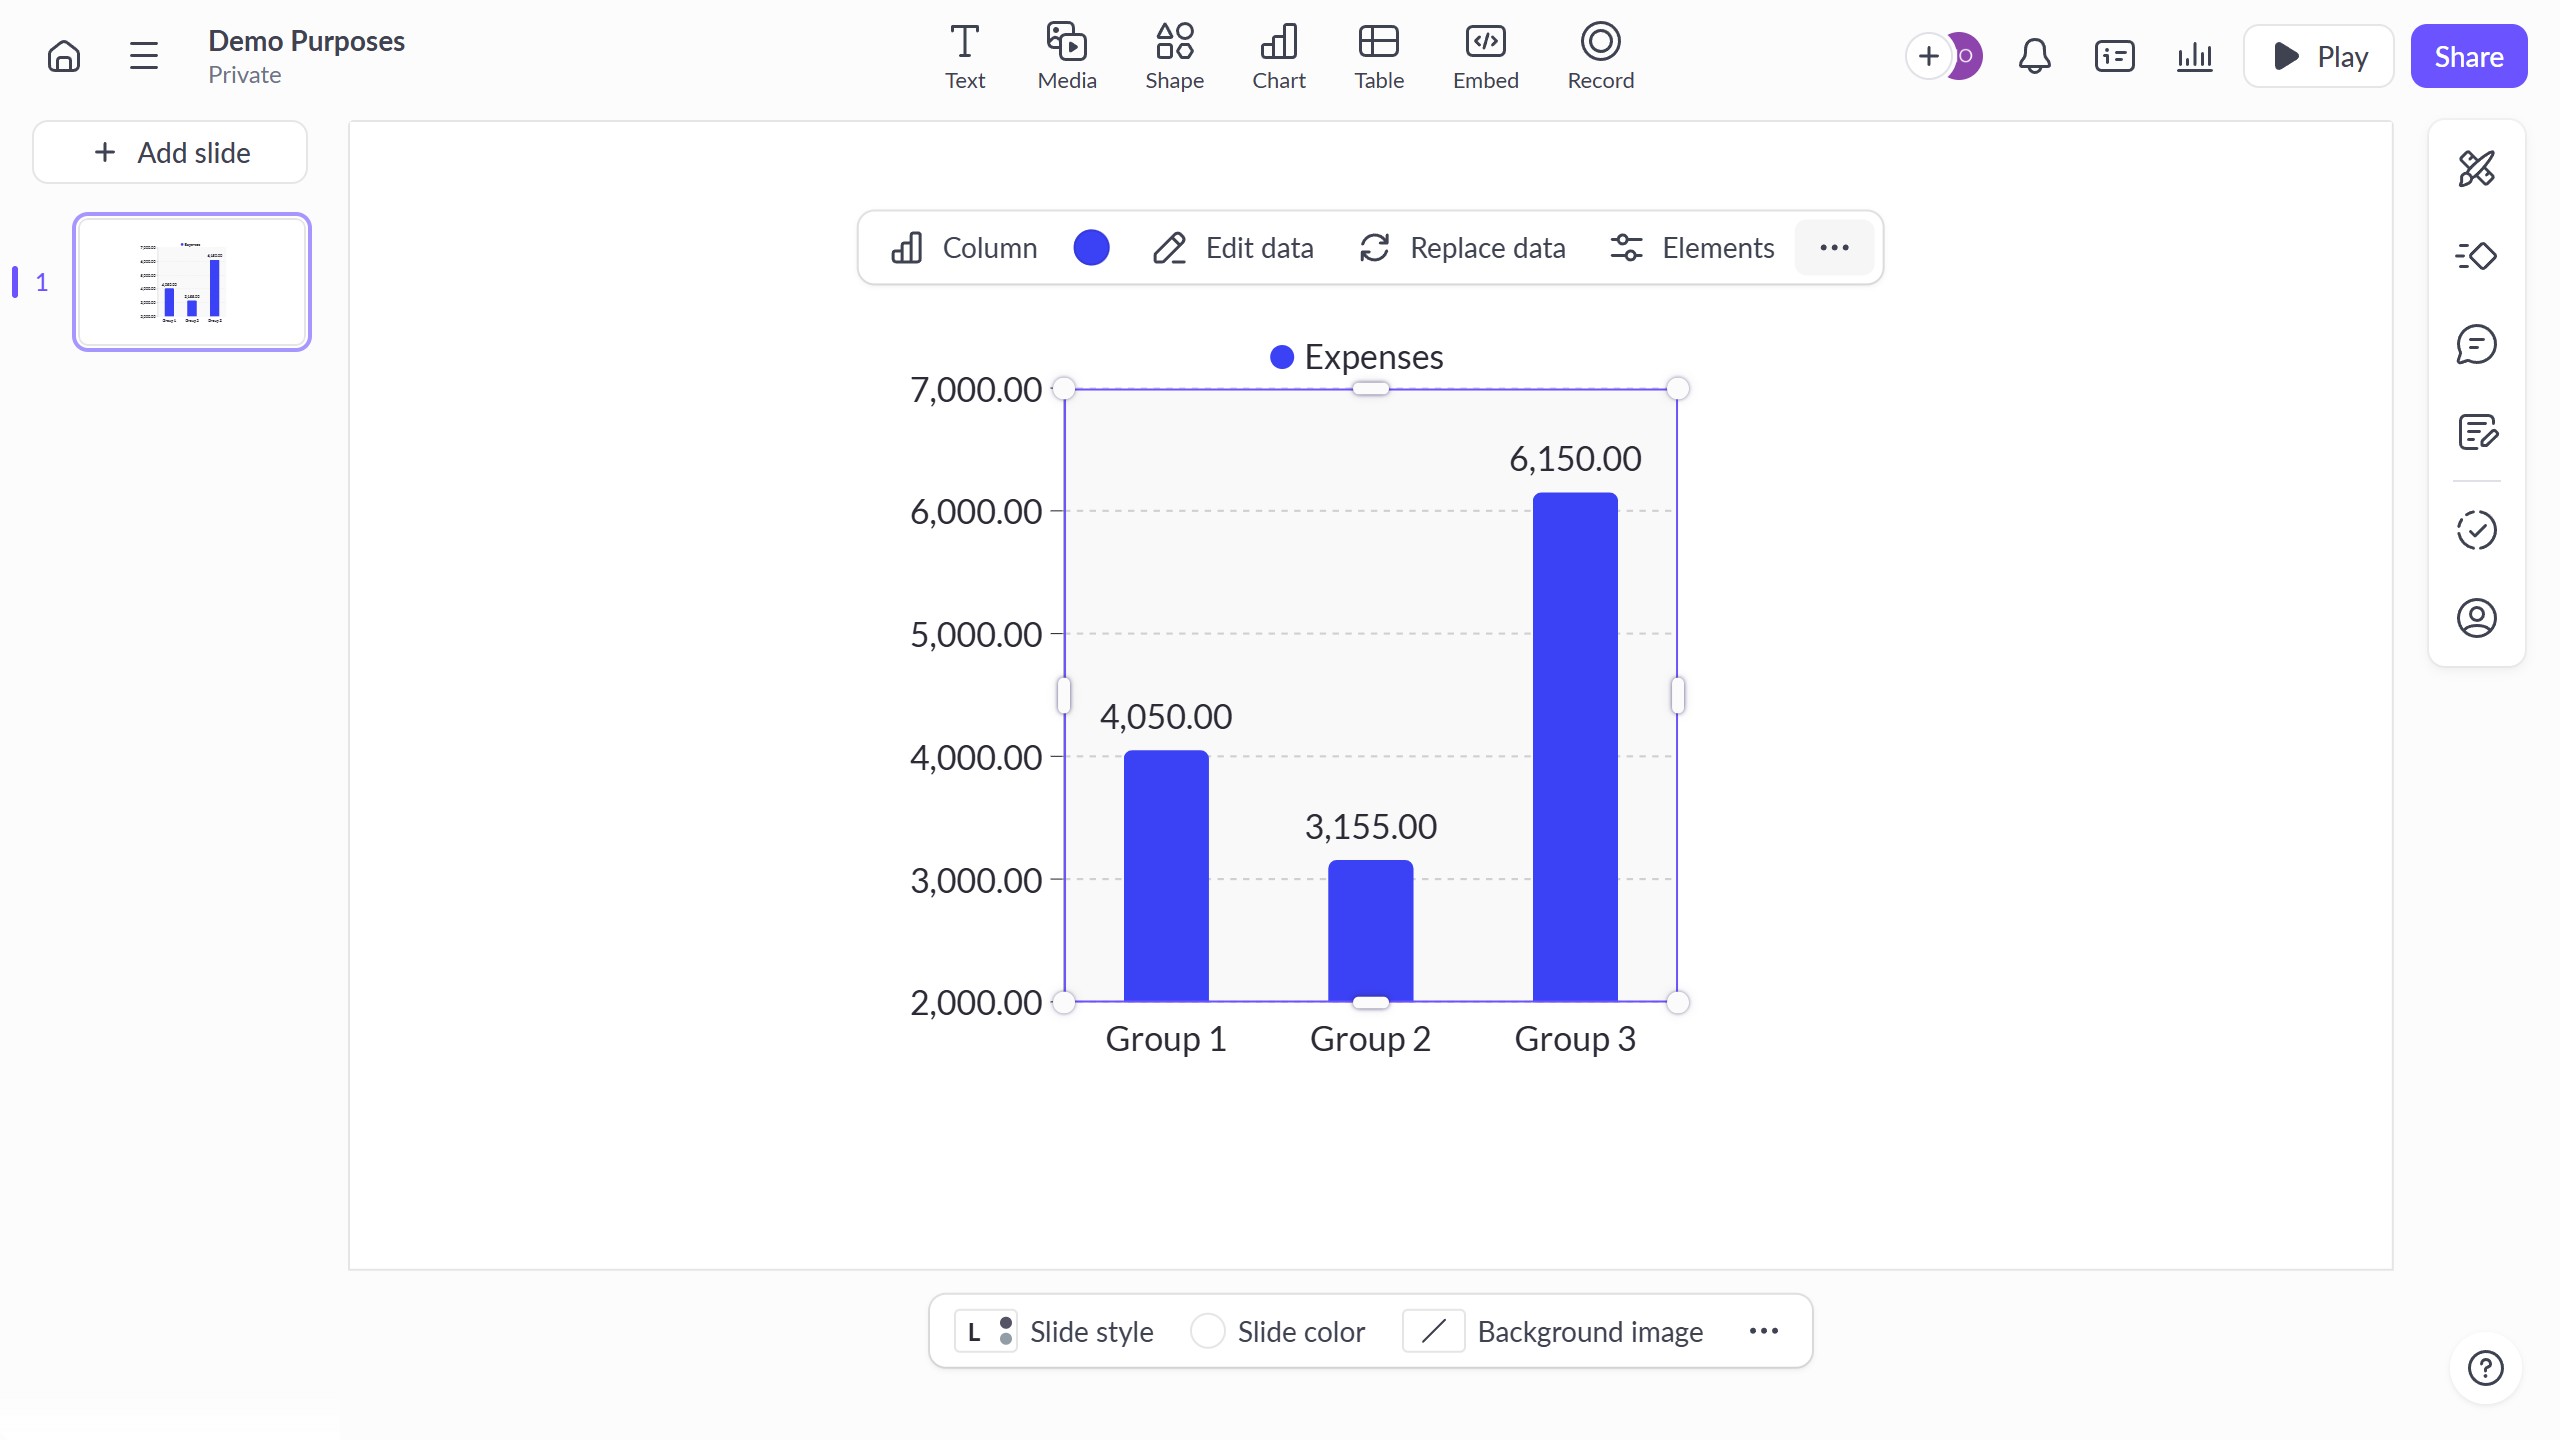
Task: Open the Column chart type dropdown
Action: coord(964,248)
